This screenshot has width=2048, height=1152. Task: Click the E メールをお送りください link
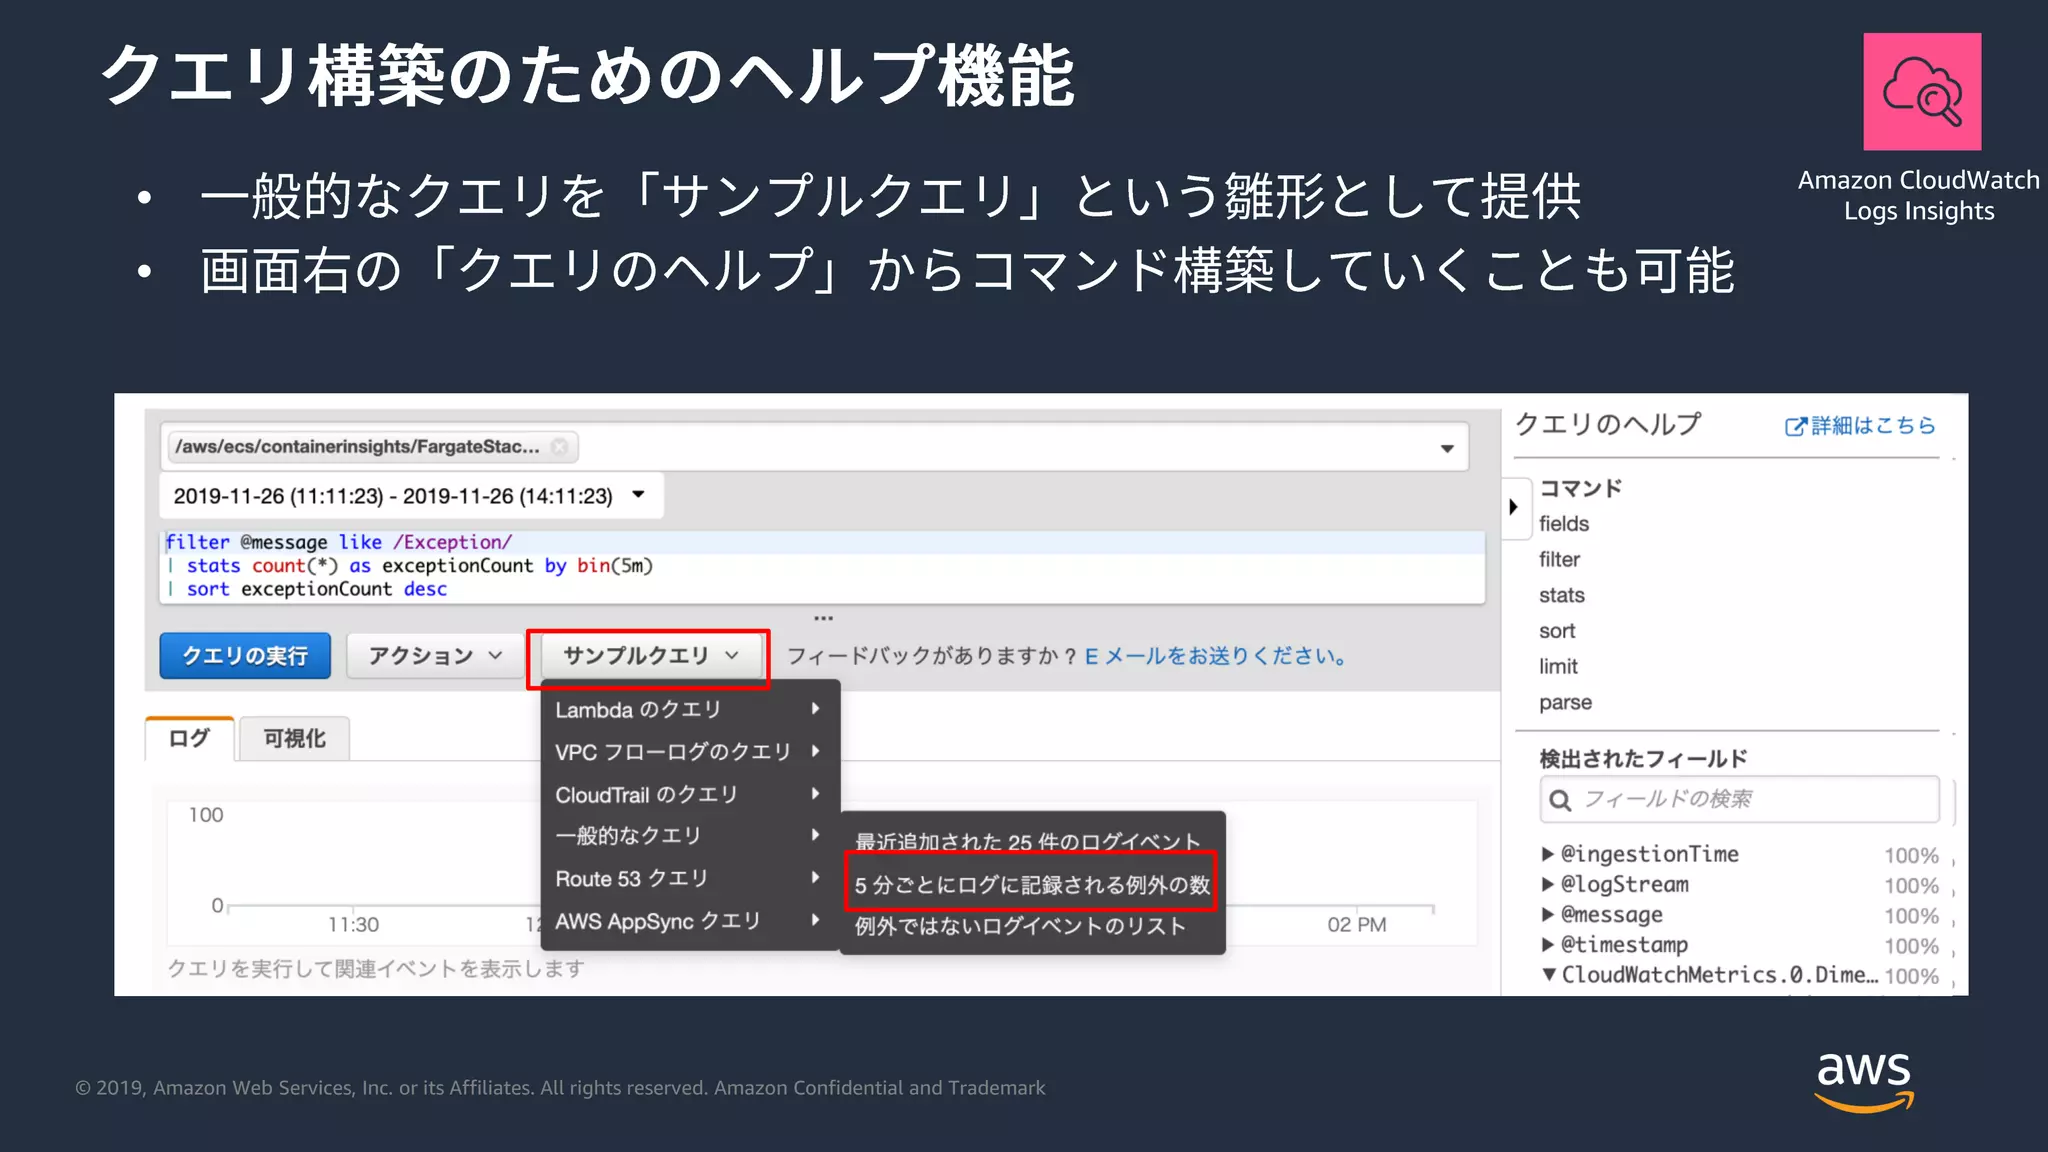(1216, 656)
